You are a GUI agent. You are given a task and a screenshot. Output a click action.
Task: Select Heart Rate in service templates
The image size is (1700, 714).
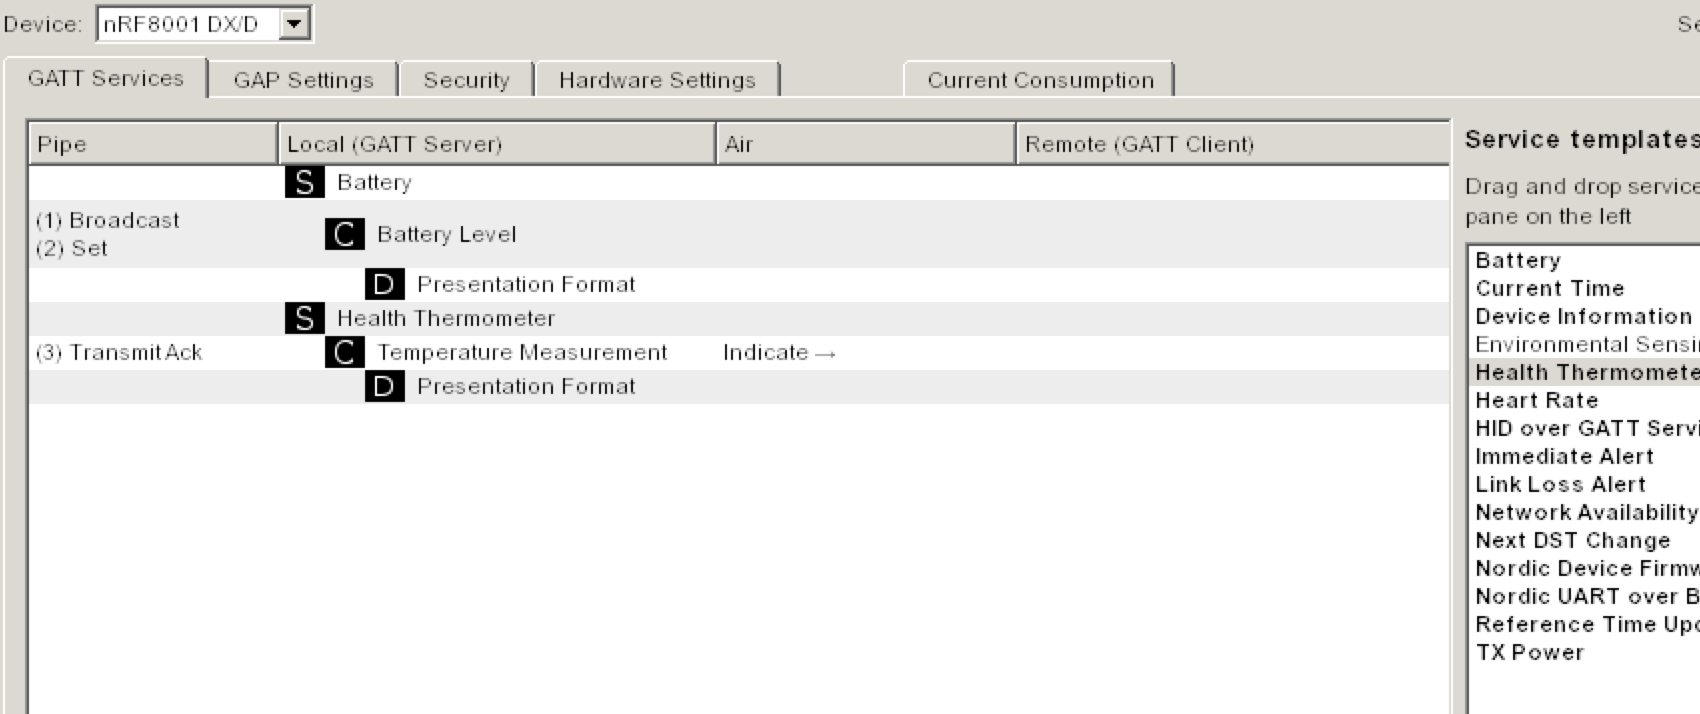tap(1537, 401)
